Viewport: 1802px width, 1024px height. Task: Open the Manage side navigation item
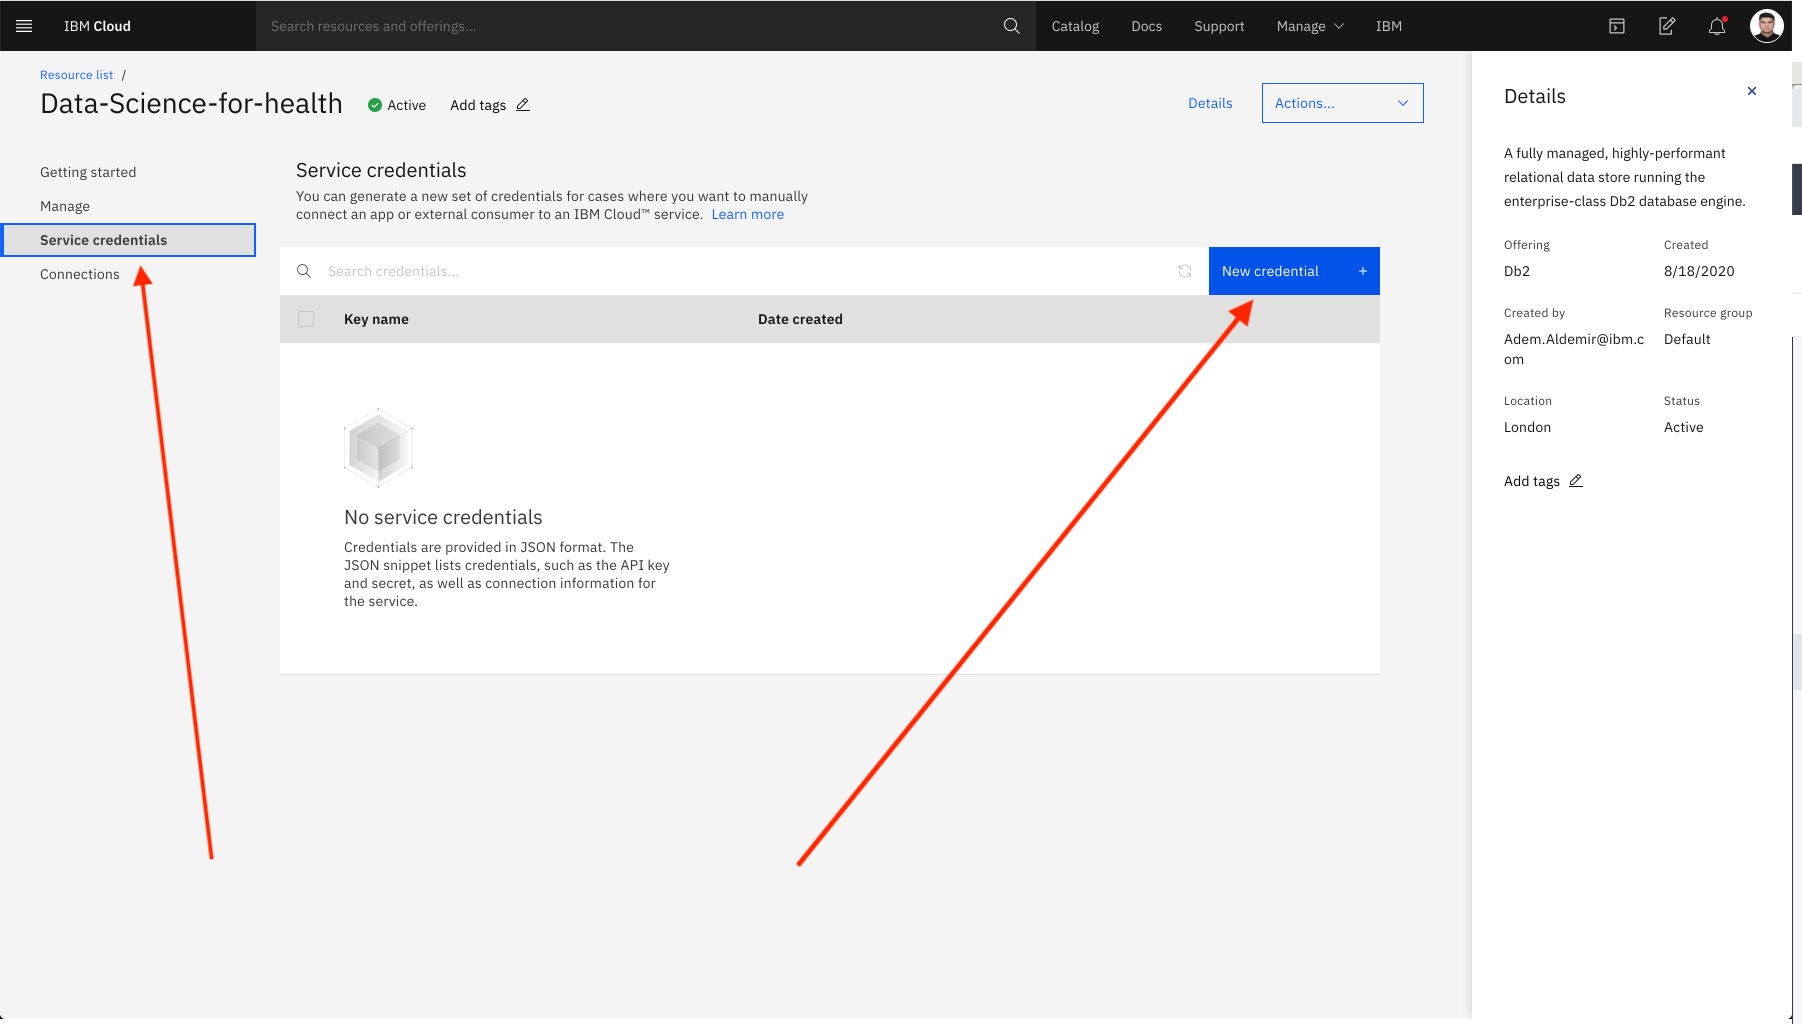click(x=65, y=206)
